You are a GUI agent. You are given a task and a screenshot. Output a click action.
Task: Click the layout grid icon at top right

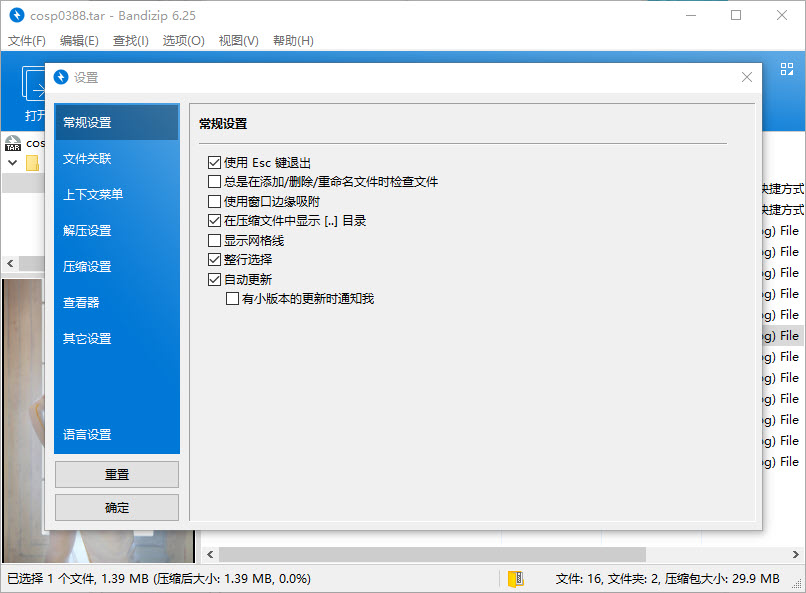[789, 68]
